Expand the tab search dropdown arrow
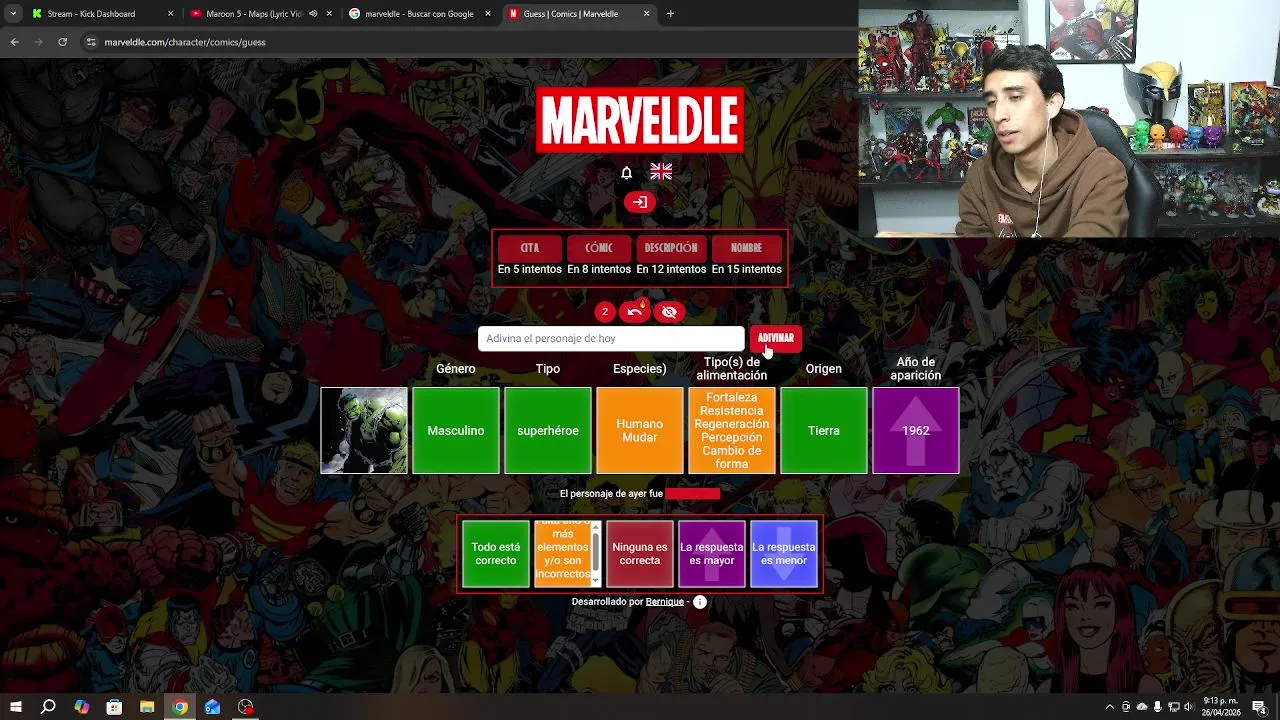1280x720 pixels. [12, 14]
